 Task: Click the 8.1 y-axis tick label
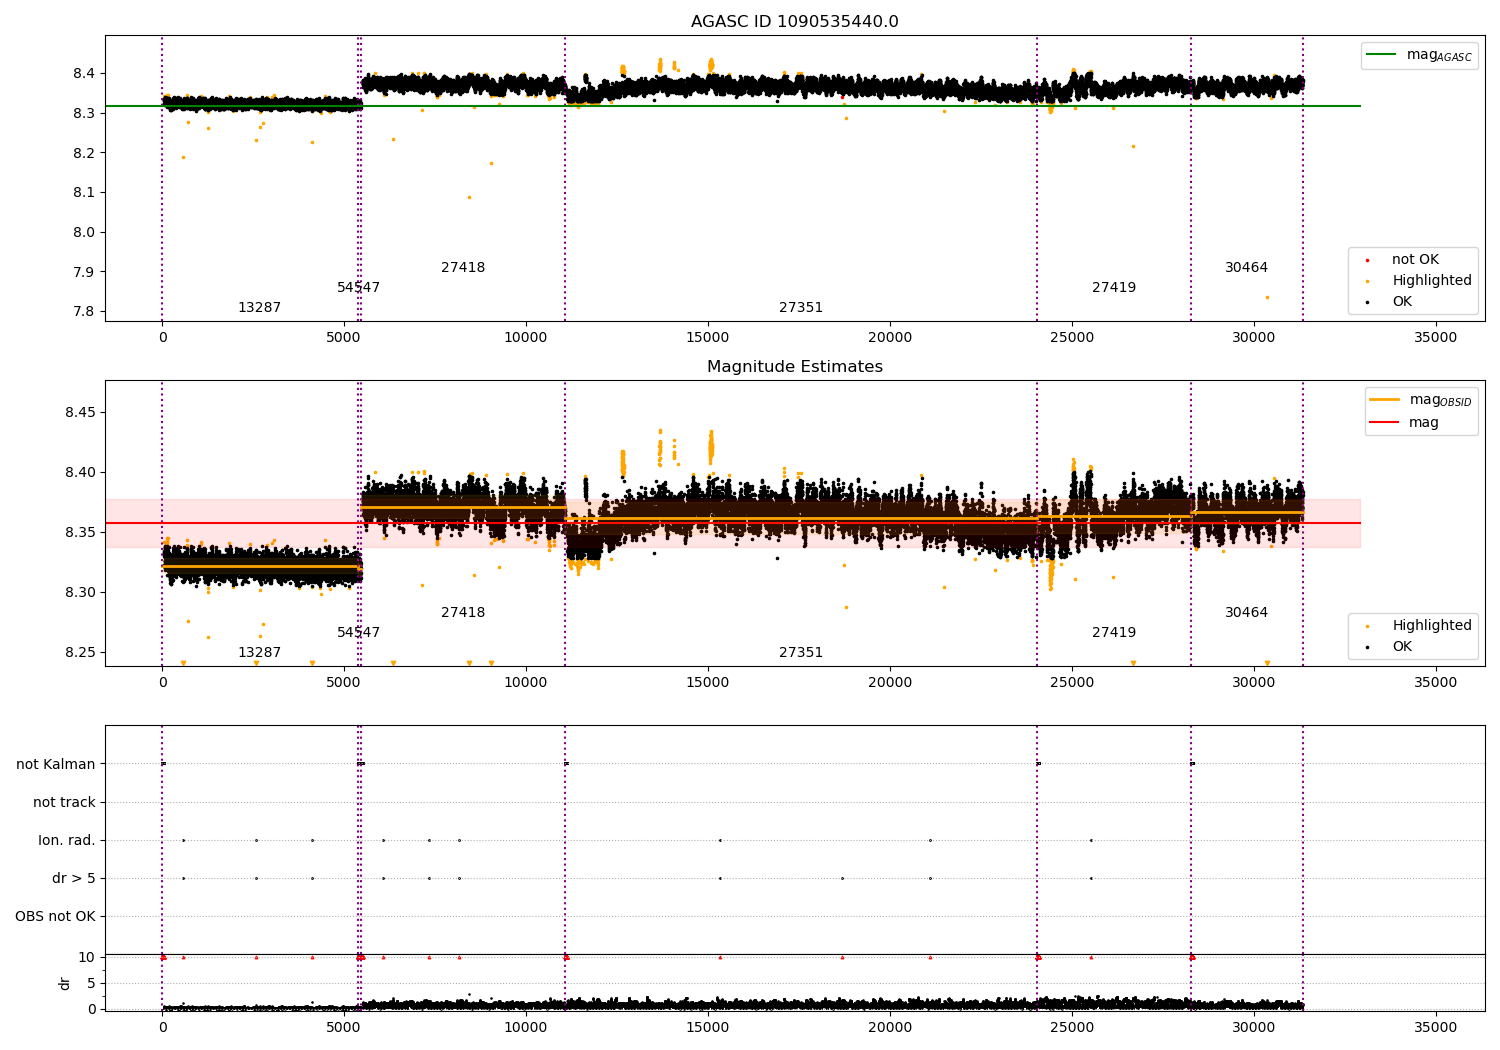(x=84, y=193)
